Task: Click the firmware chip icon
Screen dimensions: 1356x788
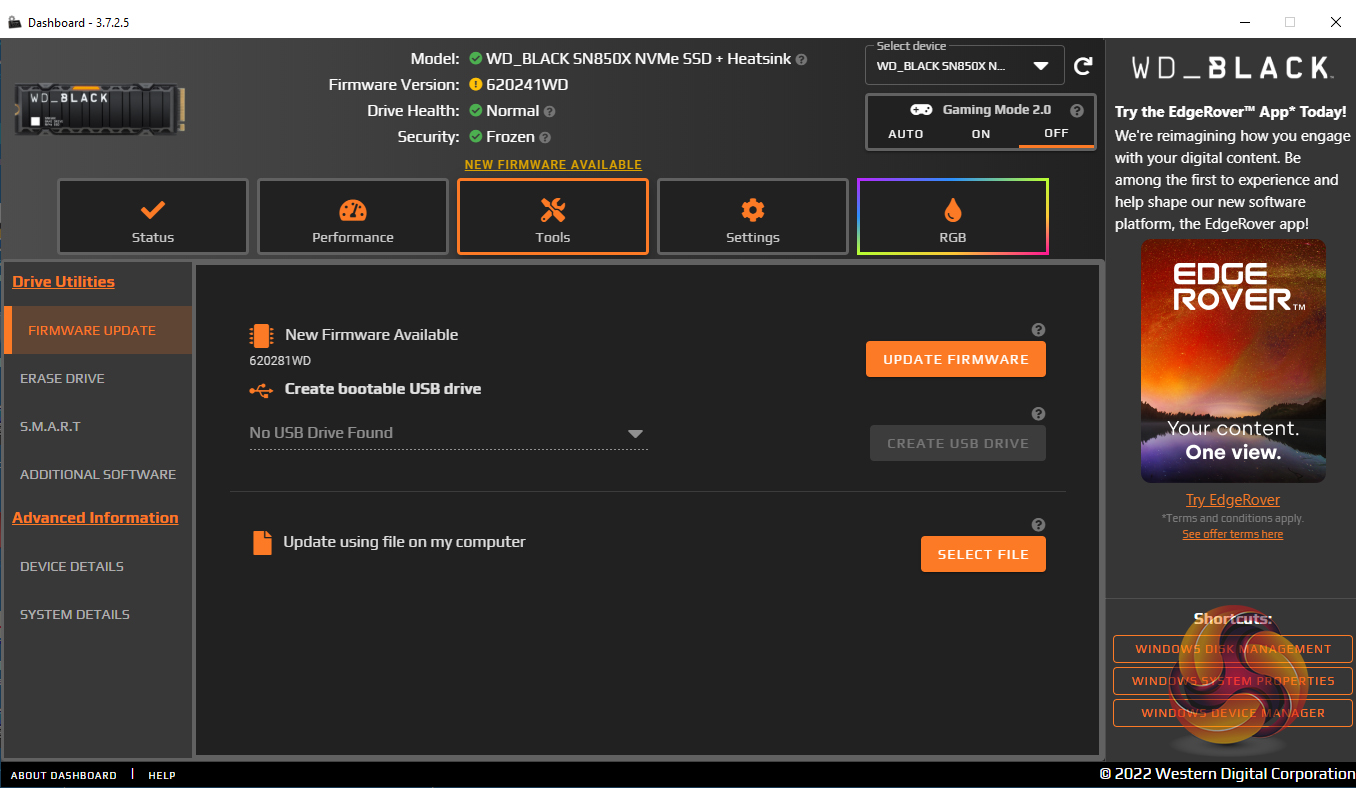Action: pyautogui.click(x=261, y=335)
